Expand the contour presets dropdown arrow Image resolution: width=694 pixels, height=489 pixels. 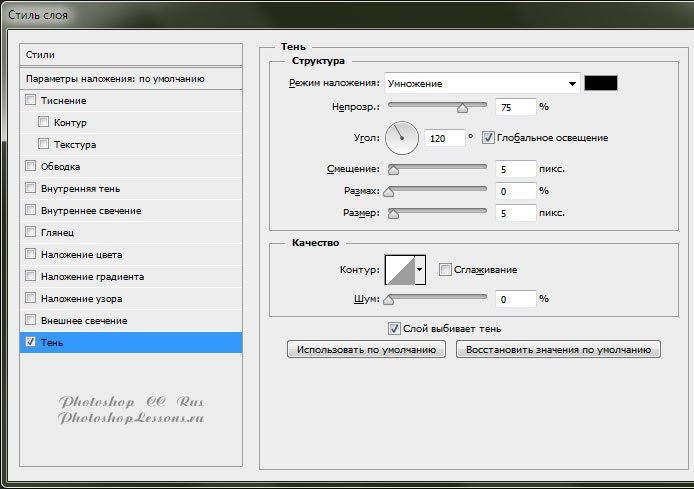click(x=420, y=269)
